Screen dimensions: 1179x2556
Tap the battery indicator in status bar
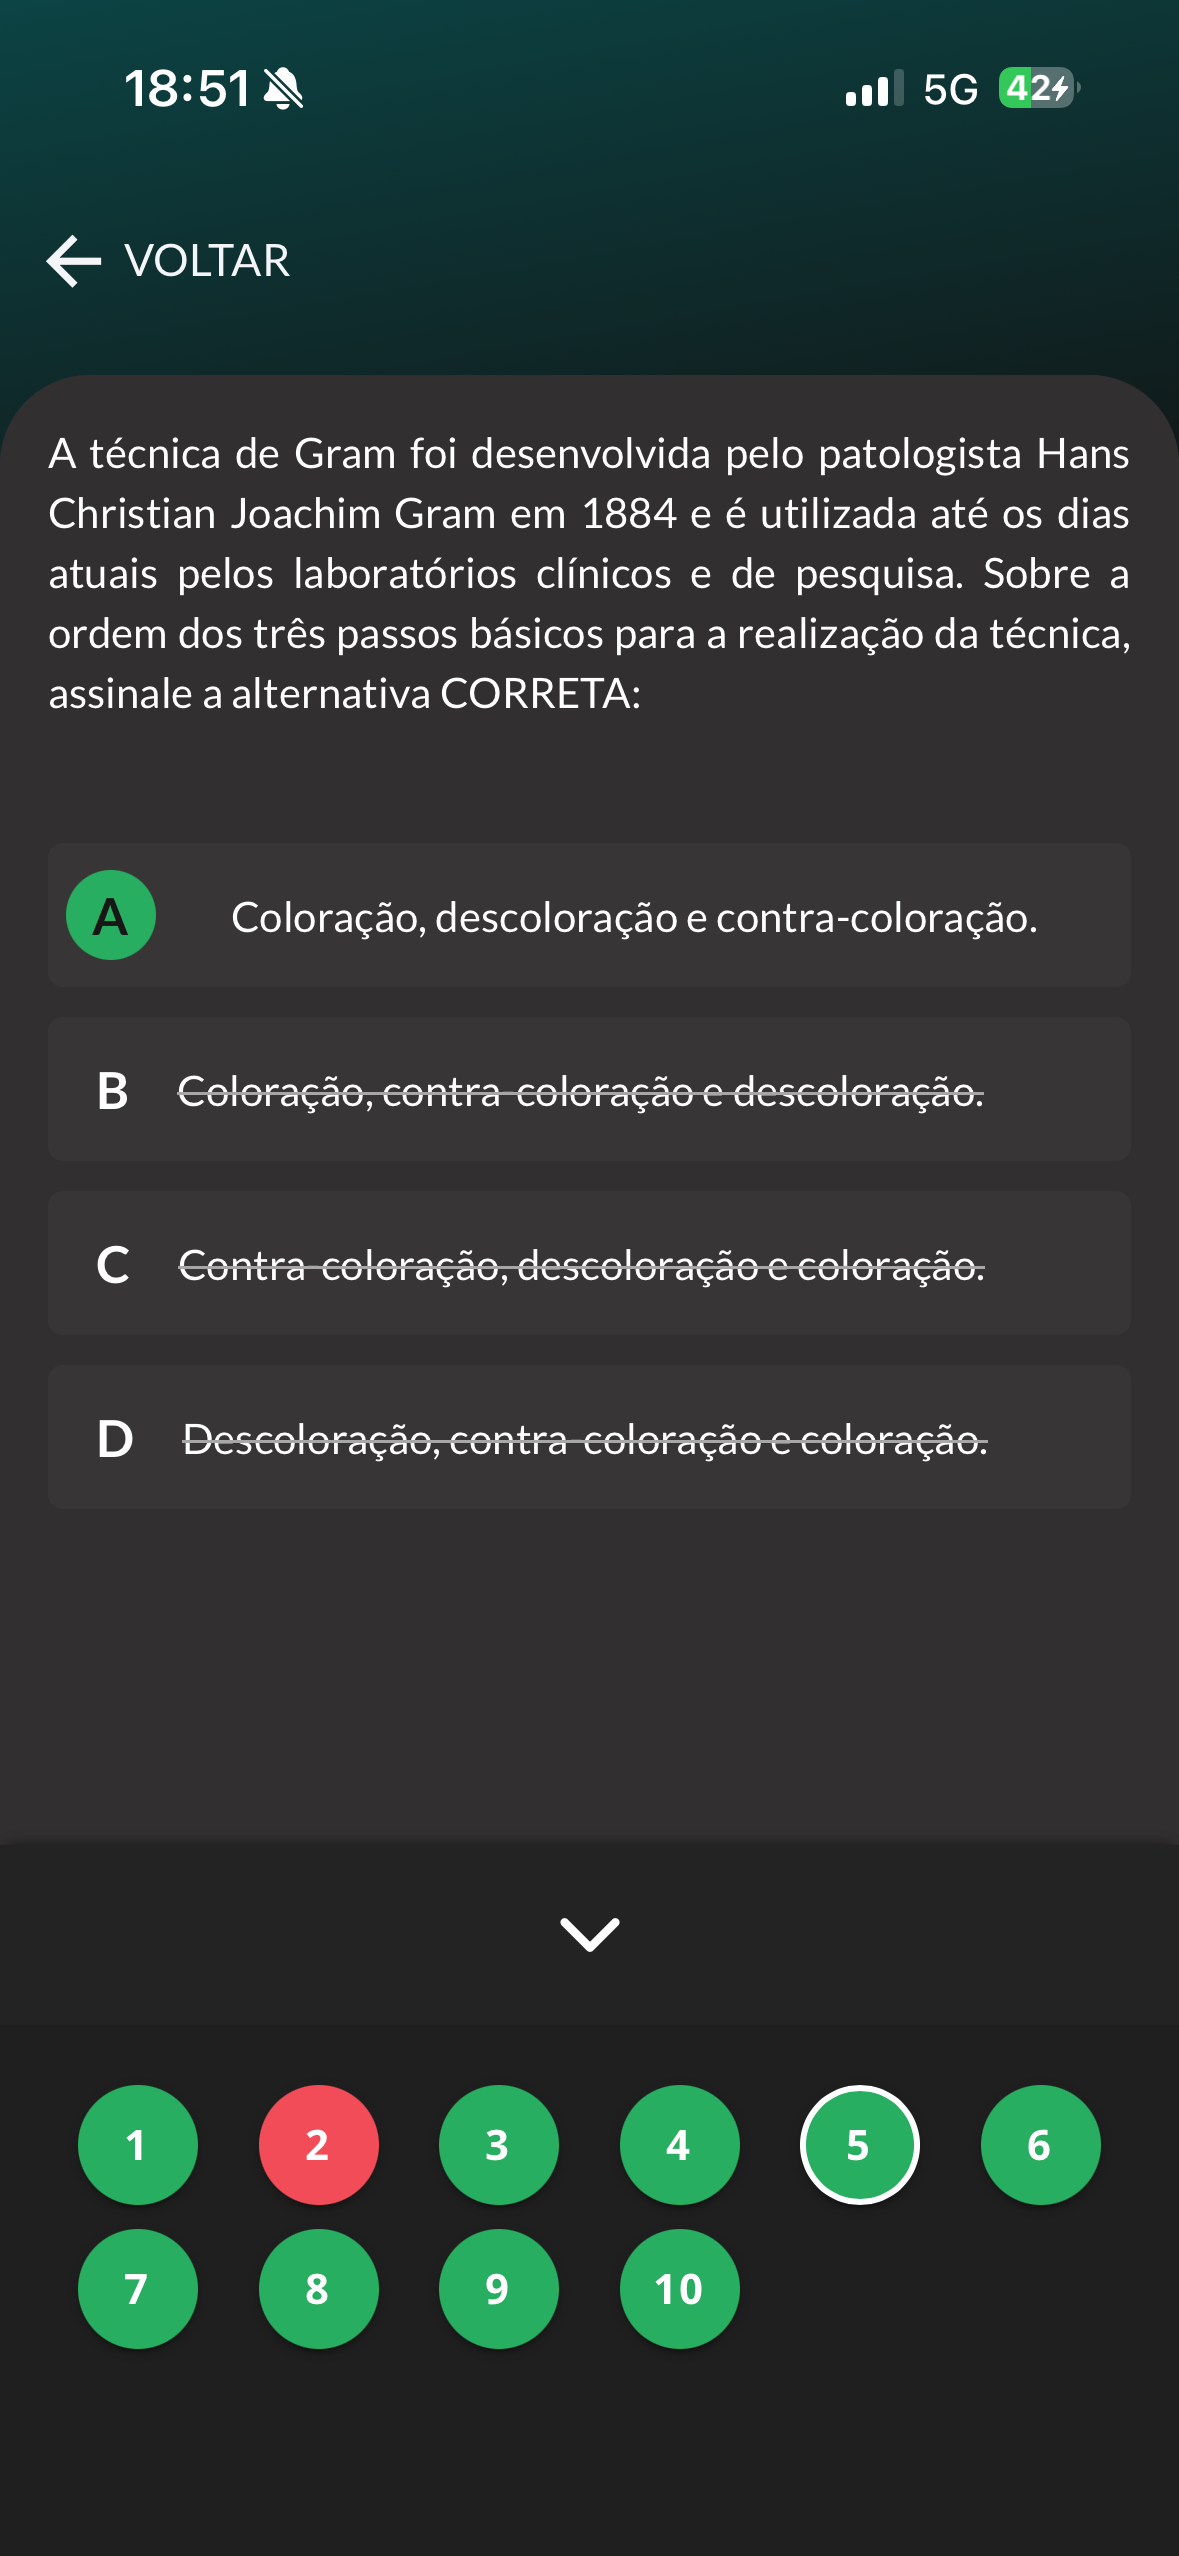point(1038,89)
